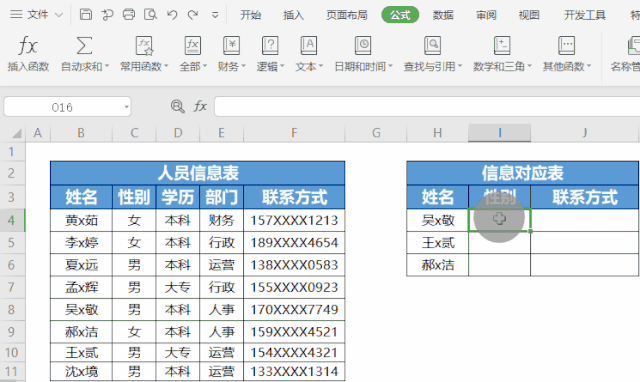Switch to the 数据 tab
The width and height of the screenshot is (640, 382).
443,15
